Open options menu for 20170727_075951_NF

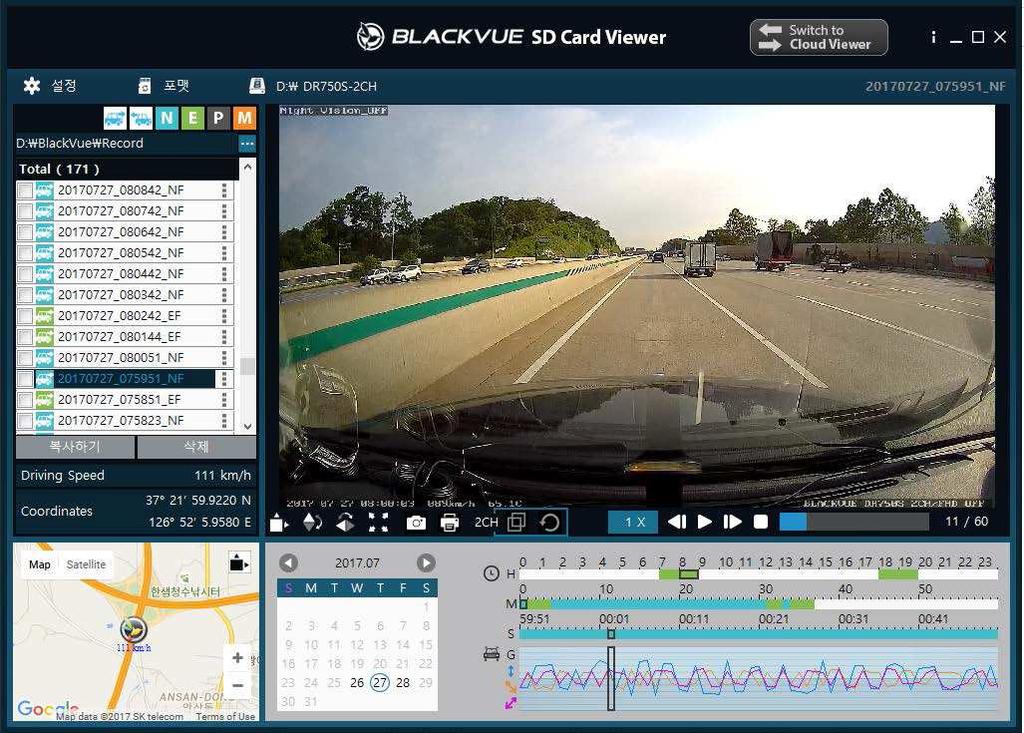pos(224,379)
